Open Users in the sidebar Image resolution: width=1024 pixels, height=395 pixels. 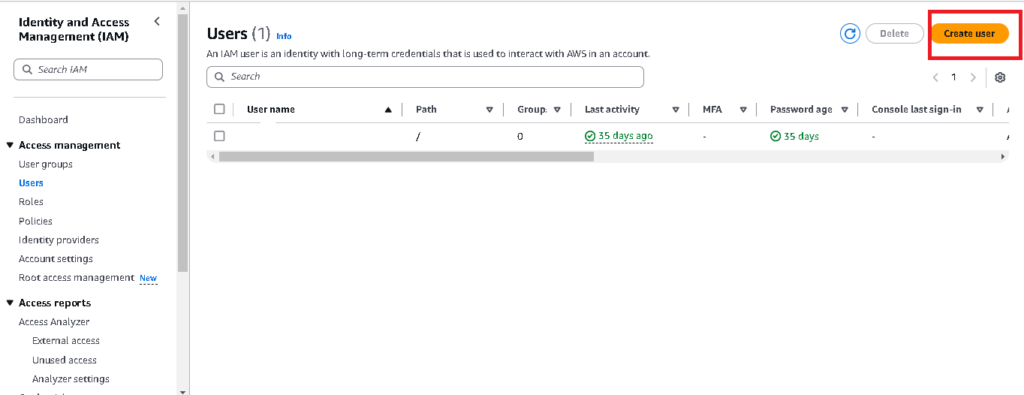[31, 183]
